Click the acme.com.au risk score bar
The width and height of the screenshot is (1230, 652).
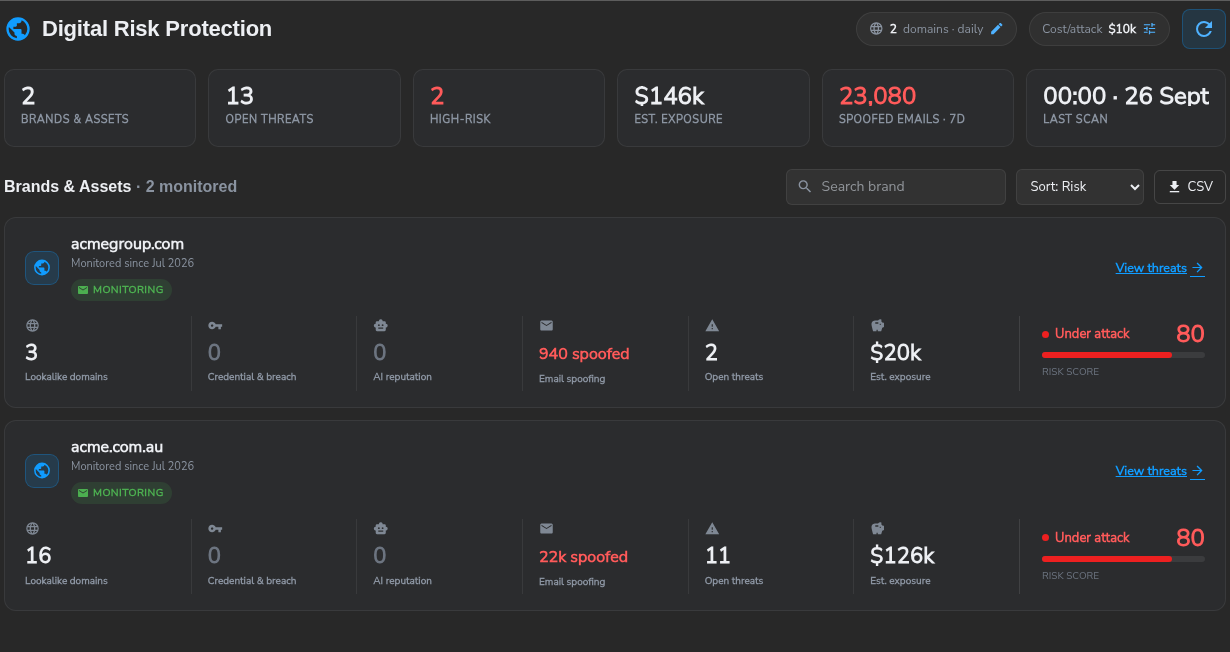click(1123, 559)
